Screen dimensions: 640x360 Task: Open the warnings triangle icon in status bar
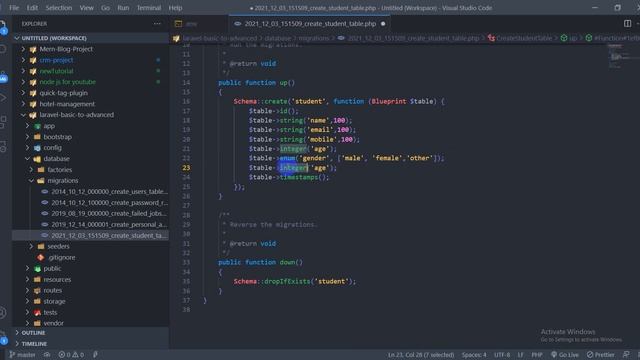point(75,355)
